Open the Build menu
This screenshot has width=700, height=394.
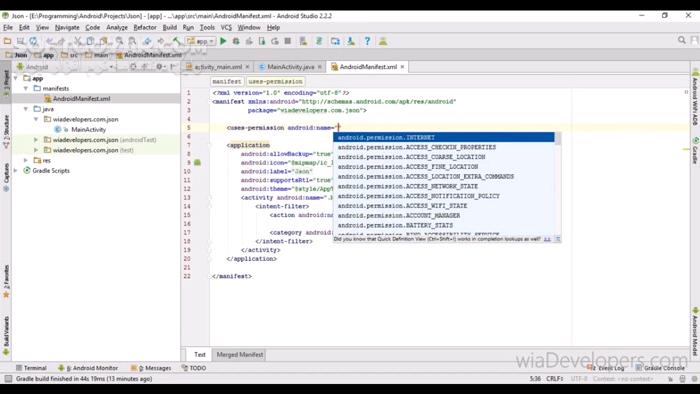170,27
